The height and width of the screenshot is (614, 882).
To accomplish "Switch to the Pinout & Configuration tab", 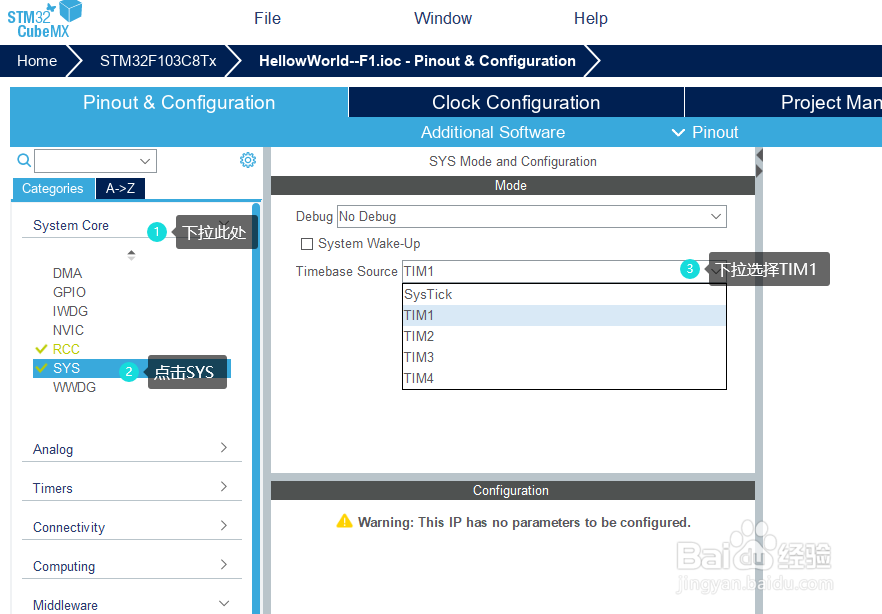I will (x=179, y=102).
